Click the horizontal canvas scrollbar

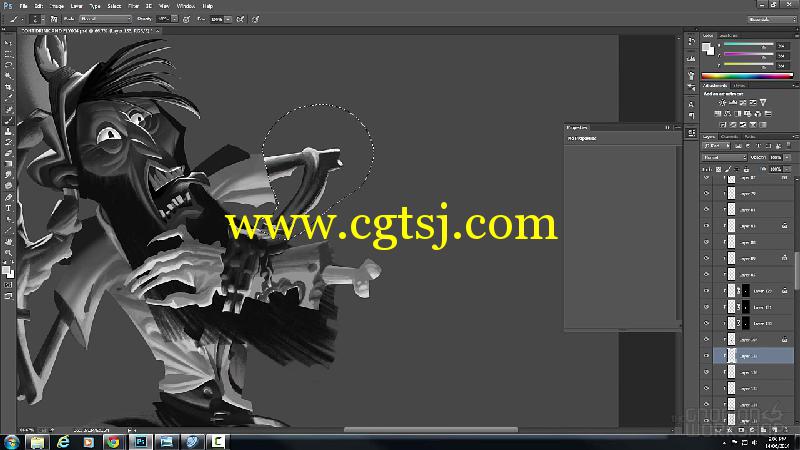[431, 430]
